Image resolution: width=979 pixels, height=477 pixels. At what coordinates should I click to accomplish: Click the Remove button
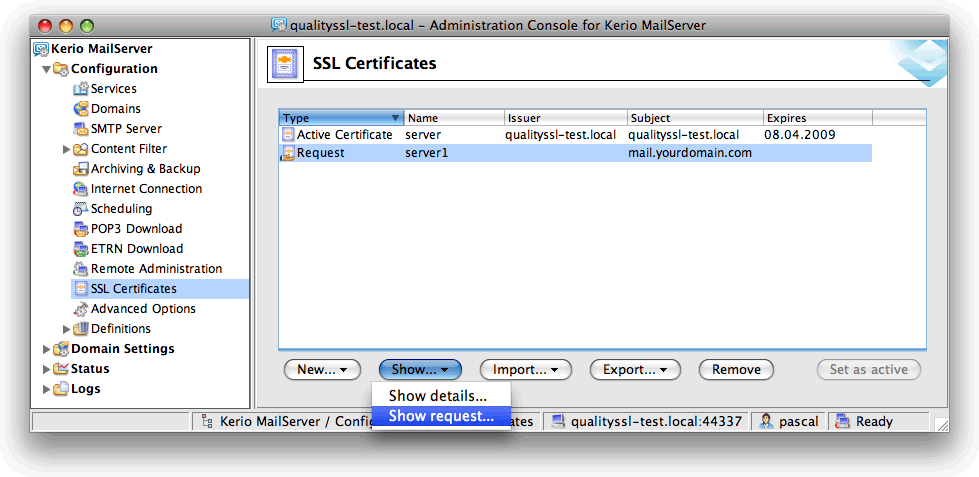(736, 370)
